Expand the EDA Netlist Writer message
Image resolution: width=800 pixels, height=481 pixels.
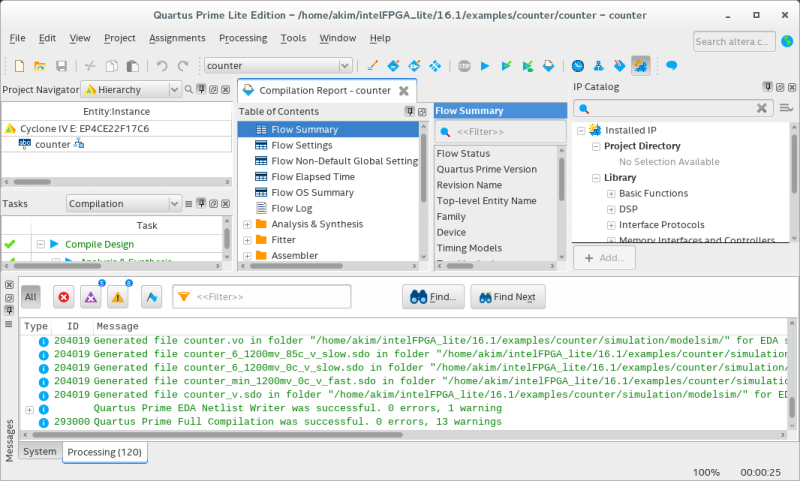30,410
